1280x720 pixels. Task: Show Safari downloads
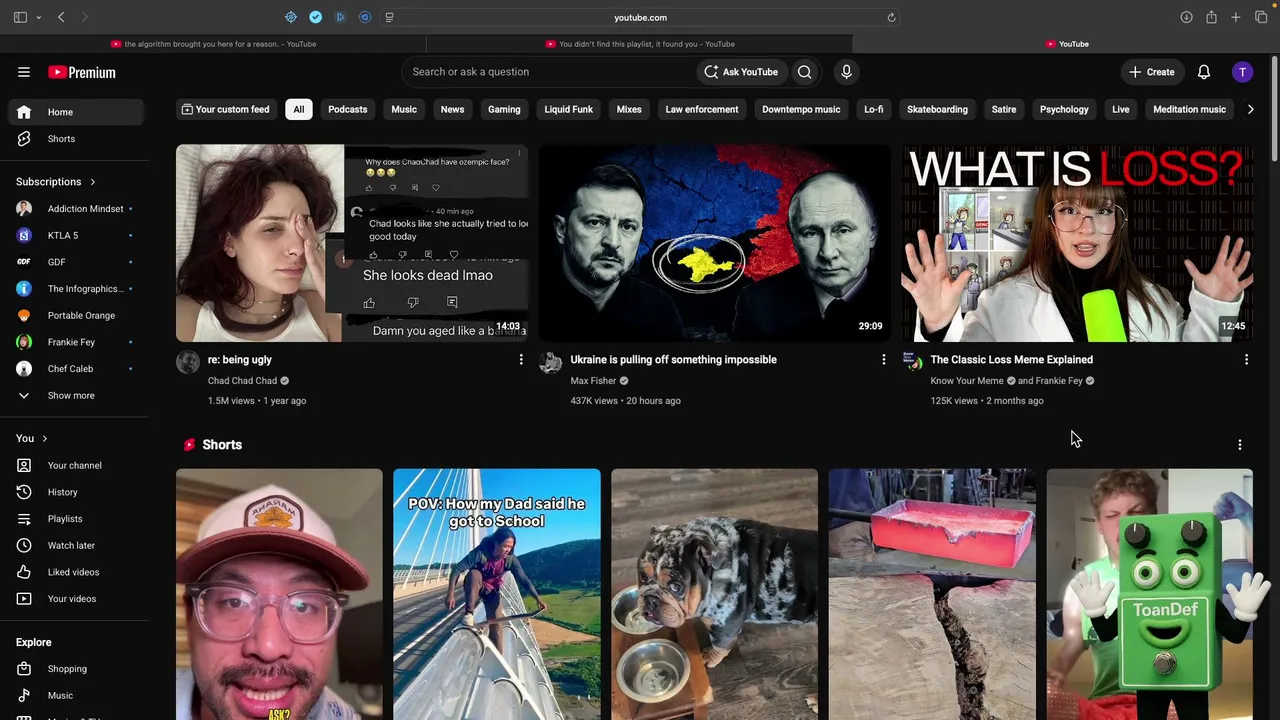[1186, 17]
